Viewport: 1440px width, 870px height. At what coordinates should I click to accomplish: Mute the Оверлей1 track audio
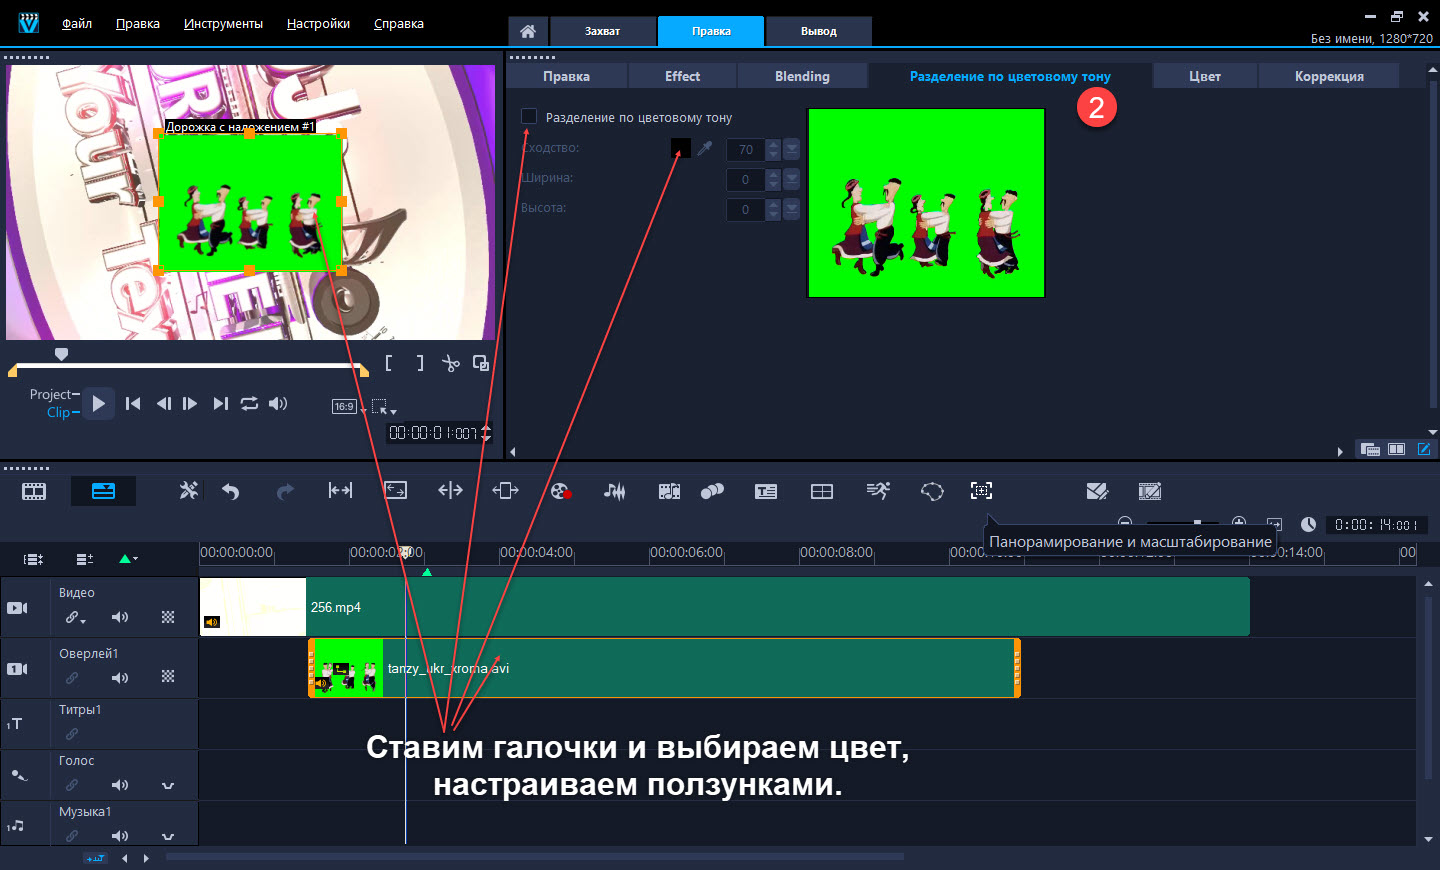[x=120, y=678]
